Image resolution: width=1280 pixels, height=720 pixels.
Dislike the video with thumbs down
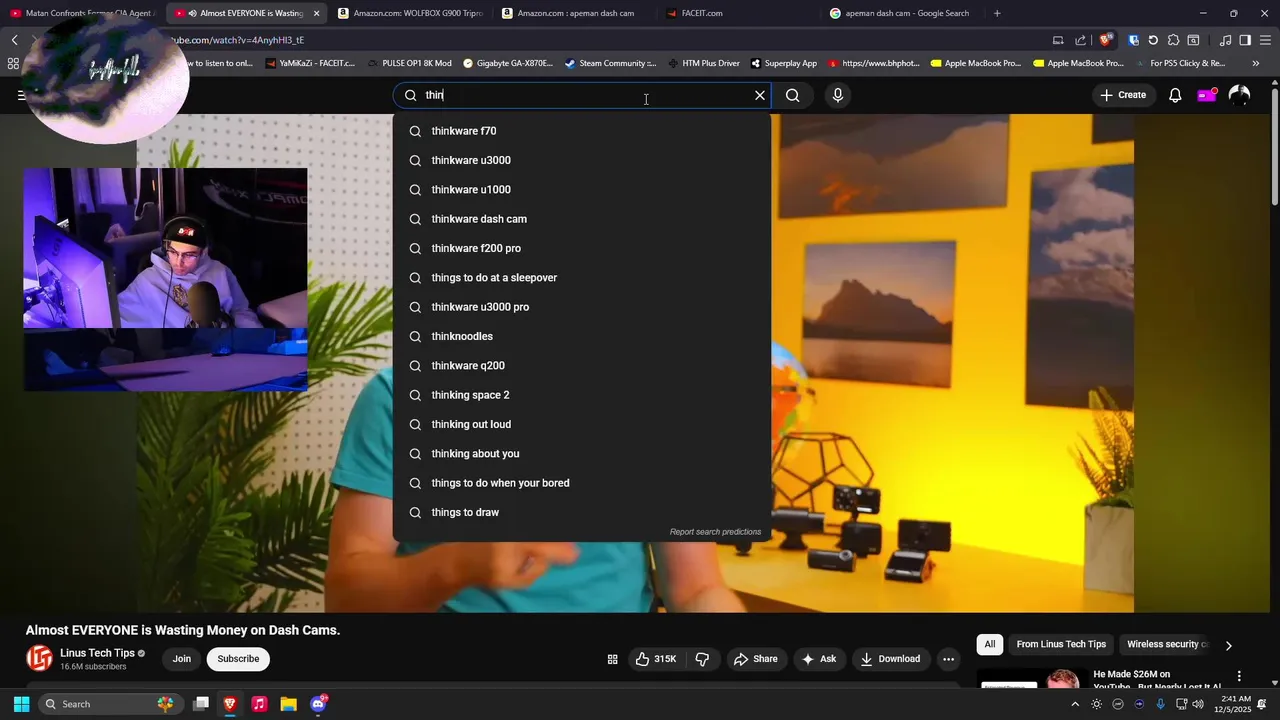coord(702,659)
